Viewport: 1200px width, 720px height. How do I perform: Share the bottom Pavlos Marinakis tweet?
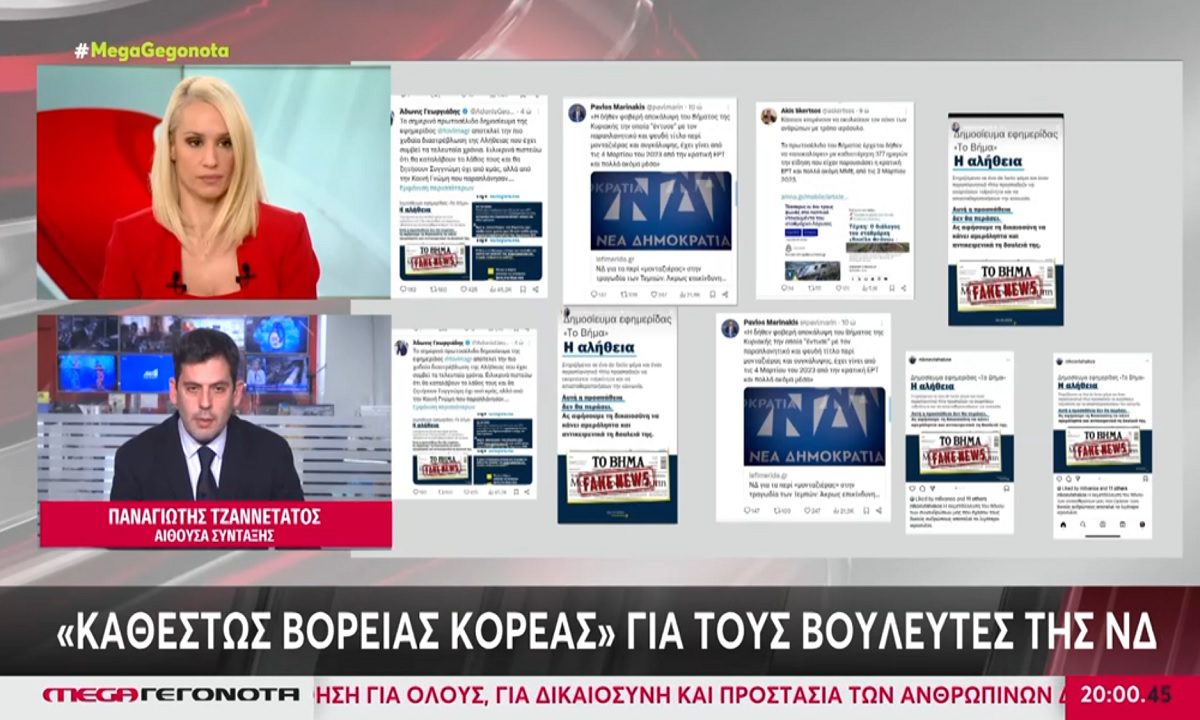coord(877,510)
